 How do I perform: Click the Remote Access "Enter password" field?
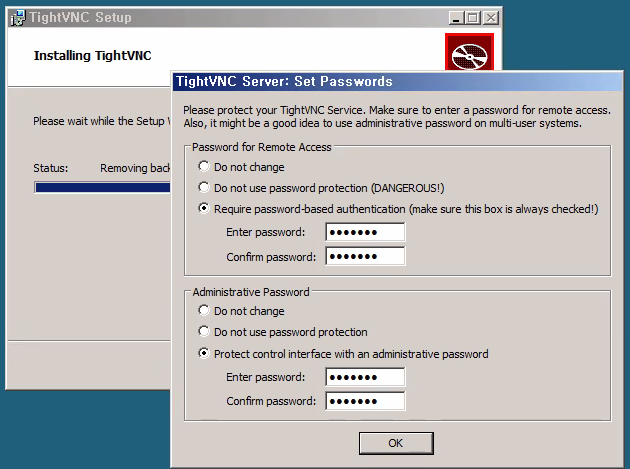pyautogui.click(x=365, y=232)
